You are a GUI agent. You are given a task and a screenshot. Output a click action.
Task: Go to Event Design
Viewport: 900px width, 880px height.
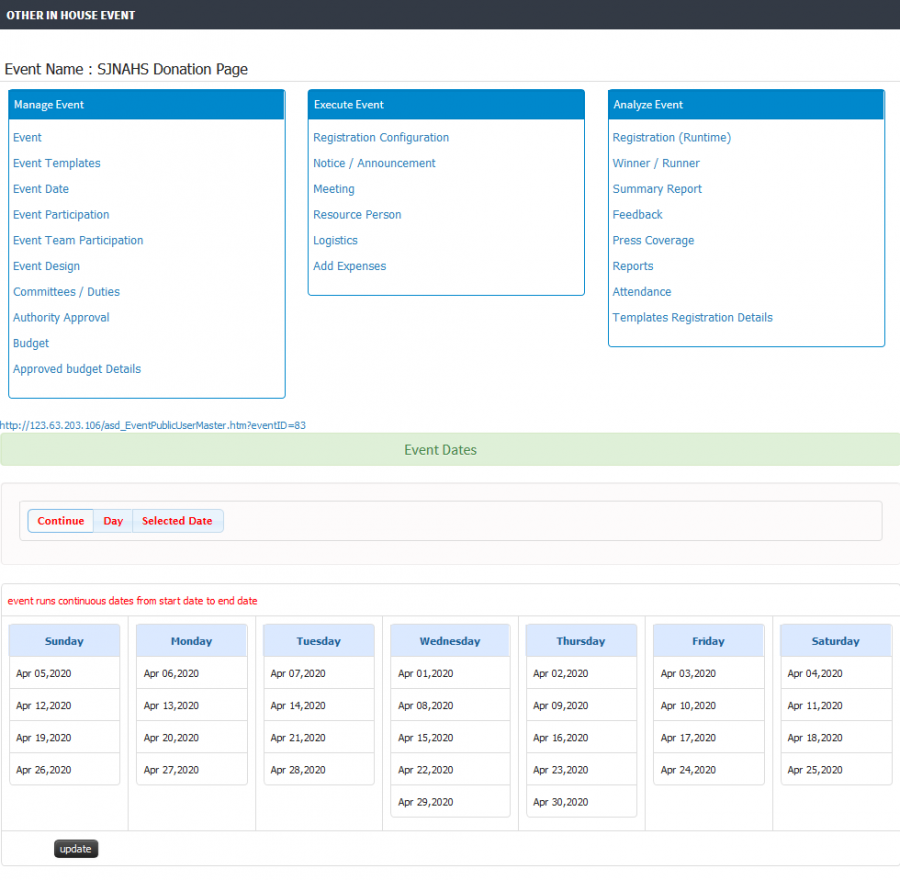pyautogui.click(x=46, y=266)
